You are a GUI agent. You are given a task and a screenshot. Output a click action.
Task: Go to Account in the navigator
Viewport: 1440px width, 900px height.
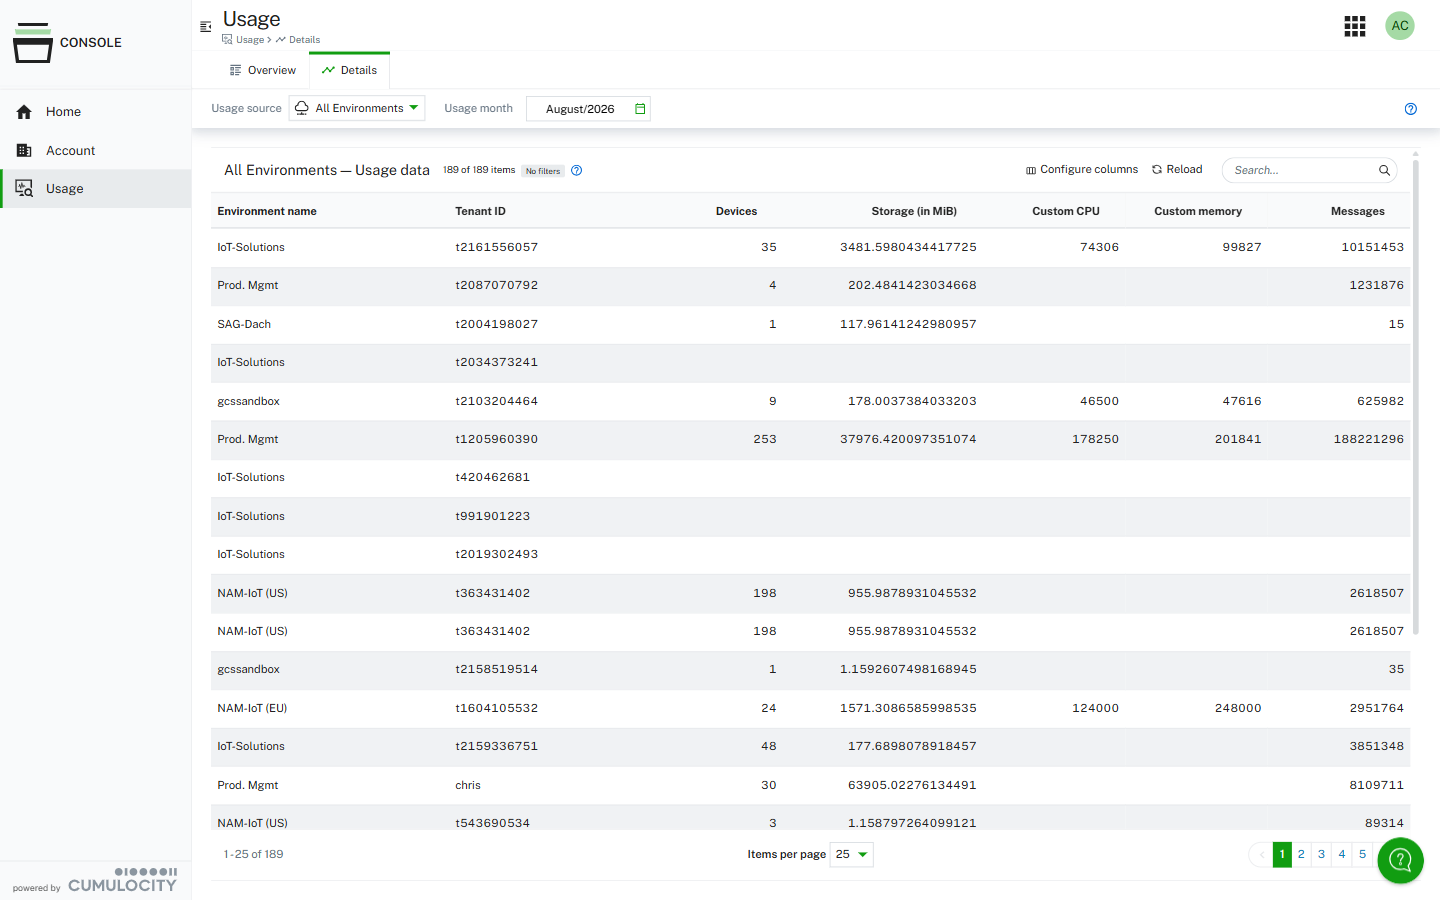(x=96, y=150)
